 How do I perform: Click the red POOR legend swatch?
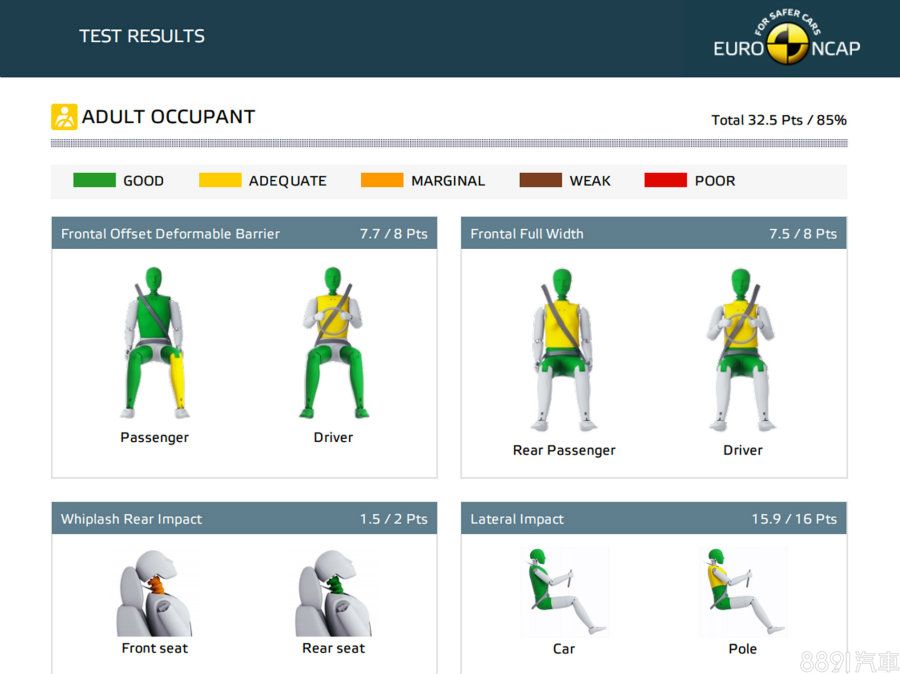pos(665,181)
